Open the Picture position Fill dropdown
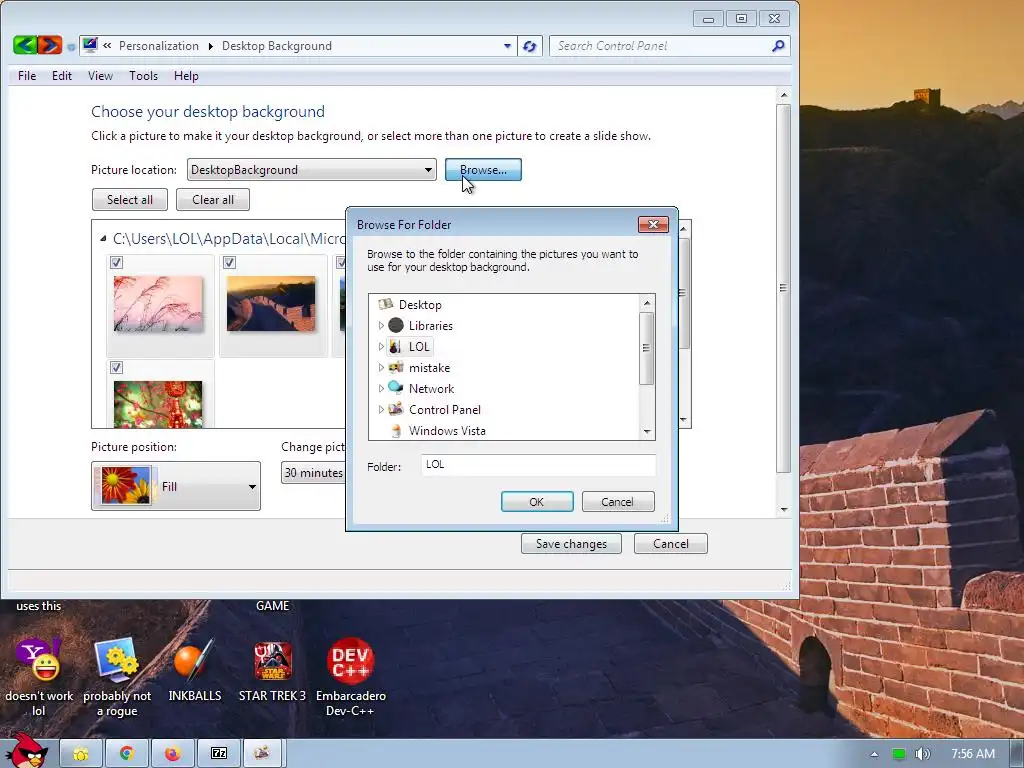Screen dimensions: 1024x768 tap(176, 486)
